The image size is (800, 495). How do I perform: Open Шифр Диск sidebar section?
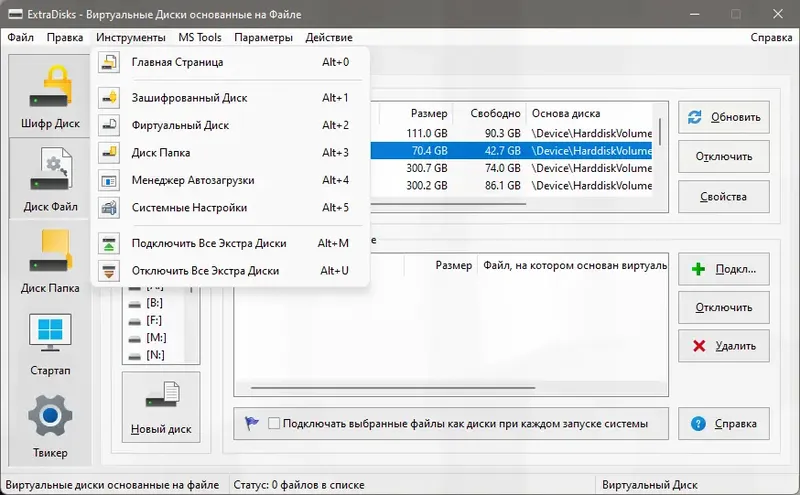(50, 96)
